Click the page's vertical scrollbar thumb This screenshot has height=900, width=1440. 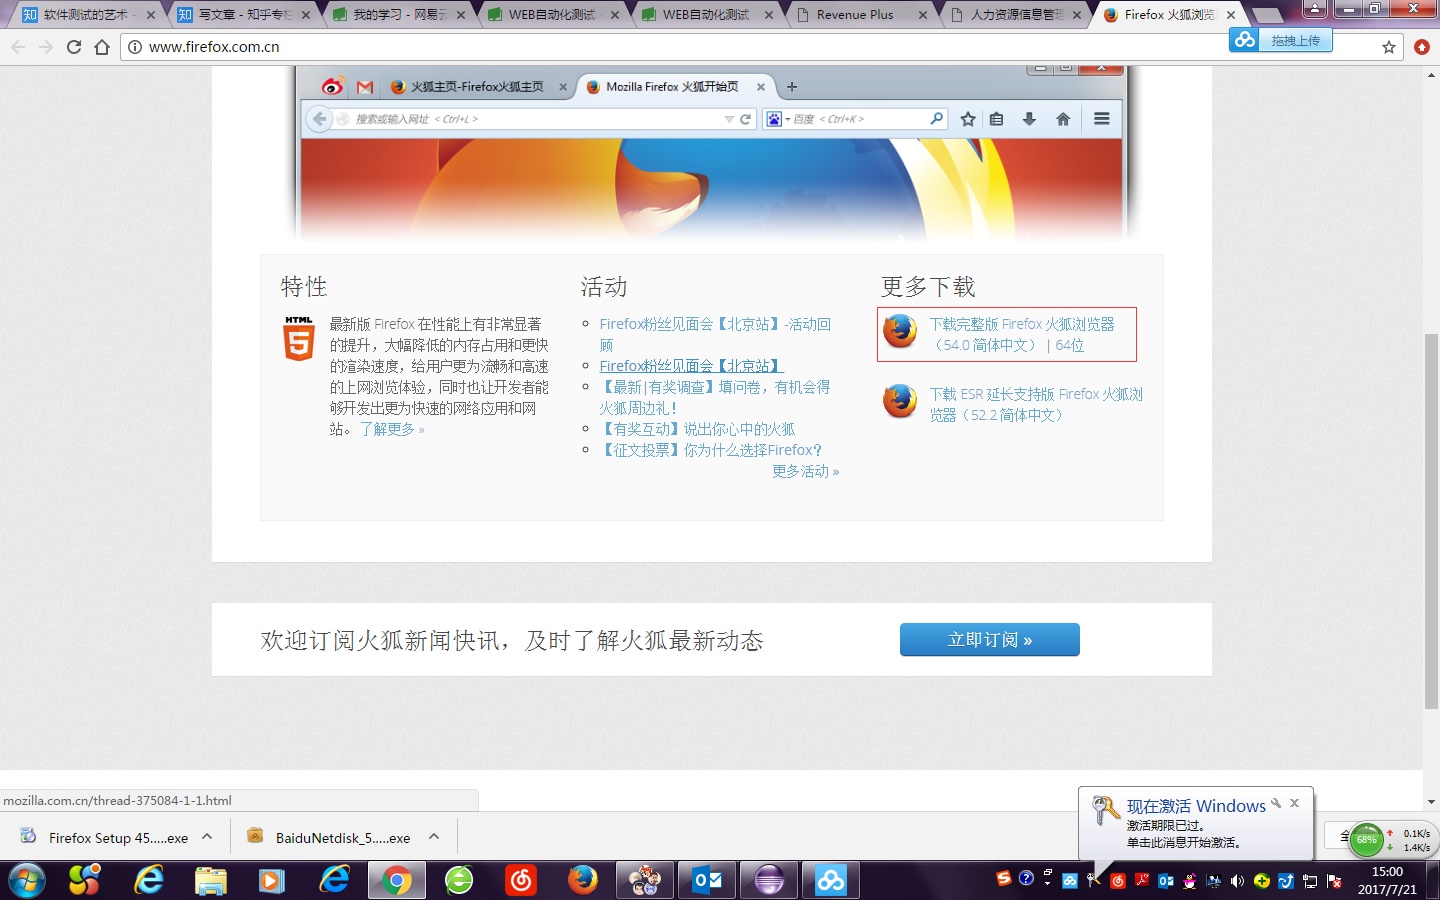tap(1431, 520)
